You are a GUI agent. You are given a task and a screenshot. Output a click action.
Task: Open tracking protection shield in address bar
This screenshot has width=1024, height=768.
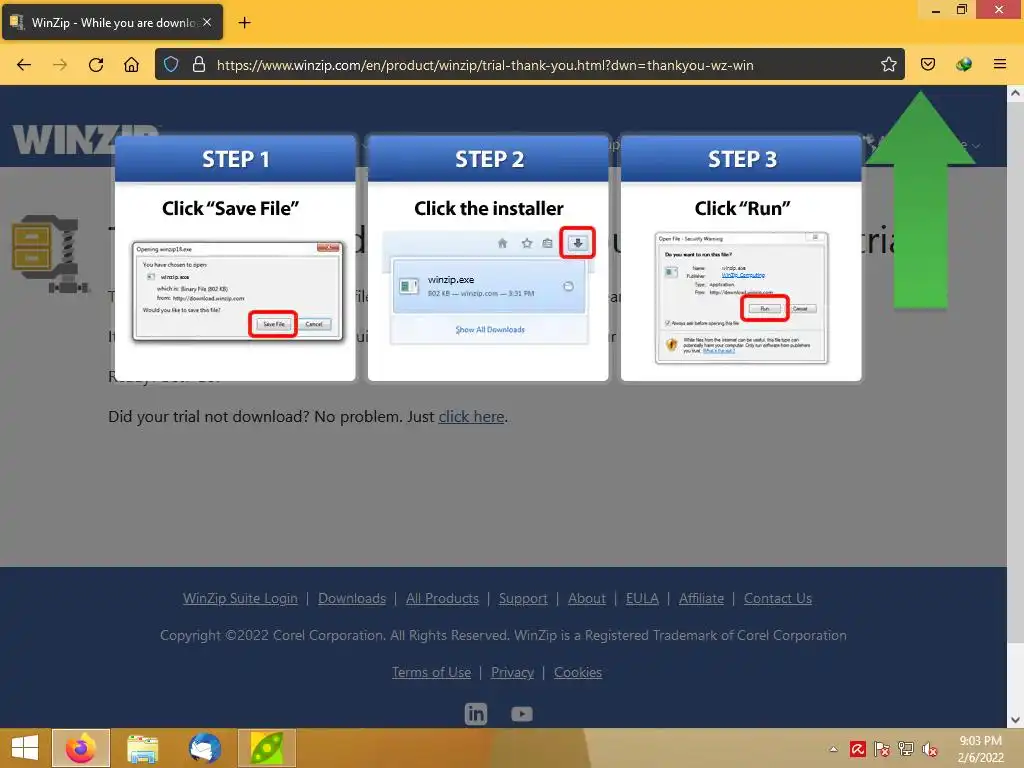171,65
